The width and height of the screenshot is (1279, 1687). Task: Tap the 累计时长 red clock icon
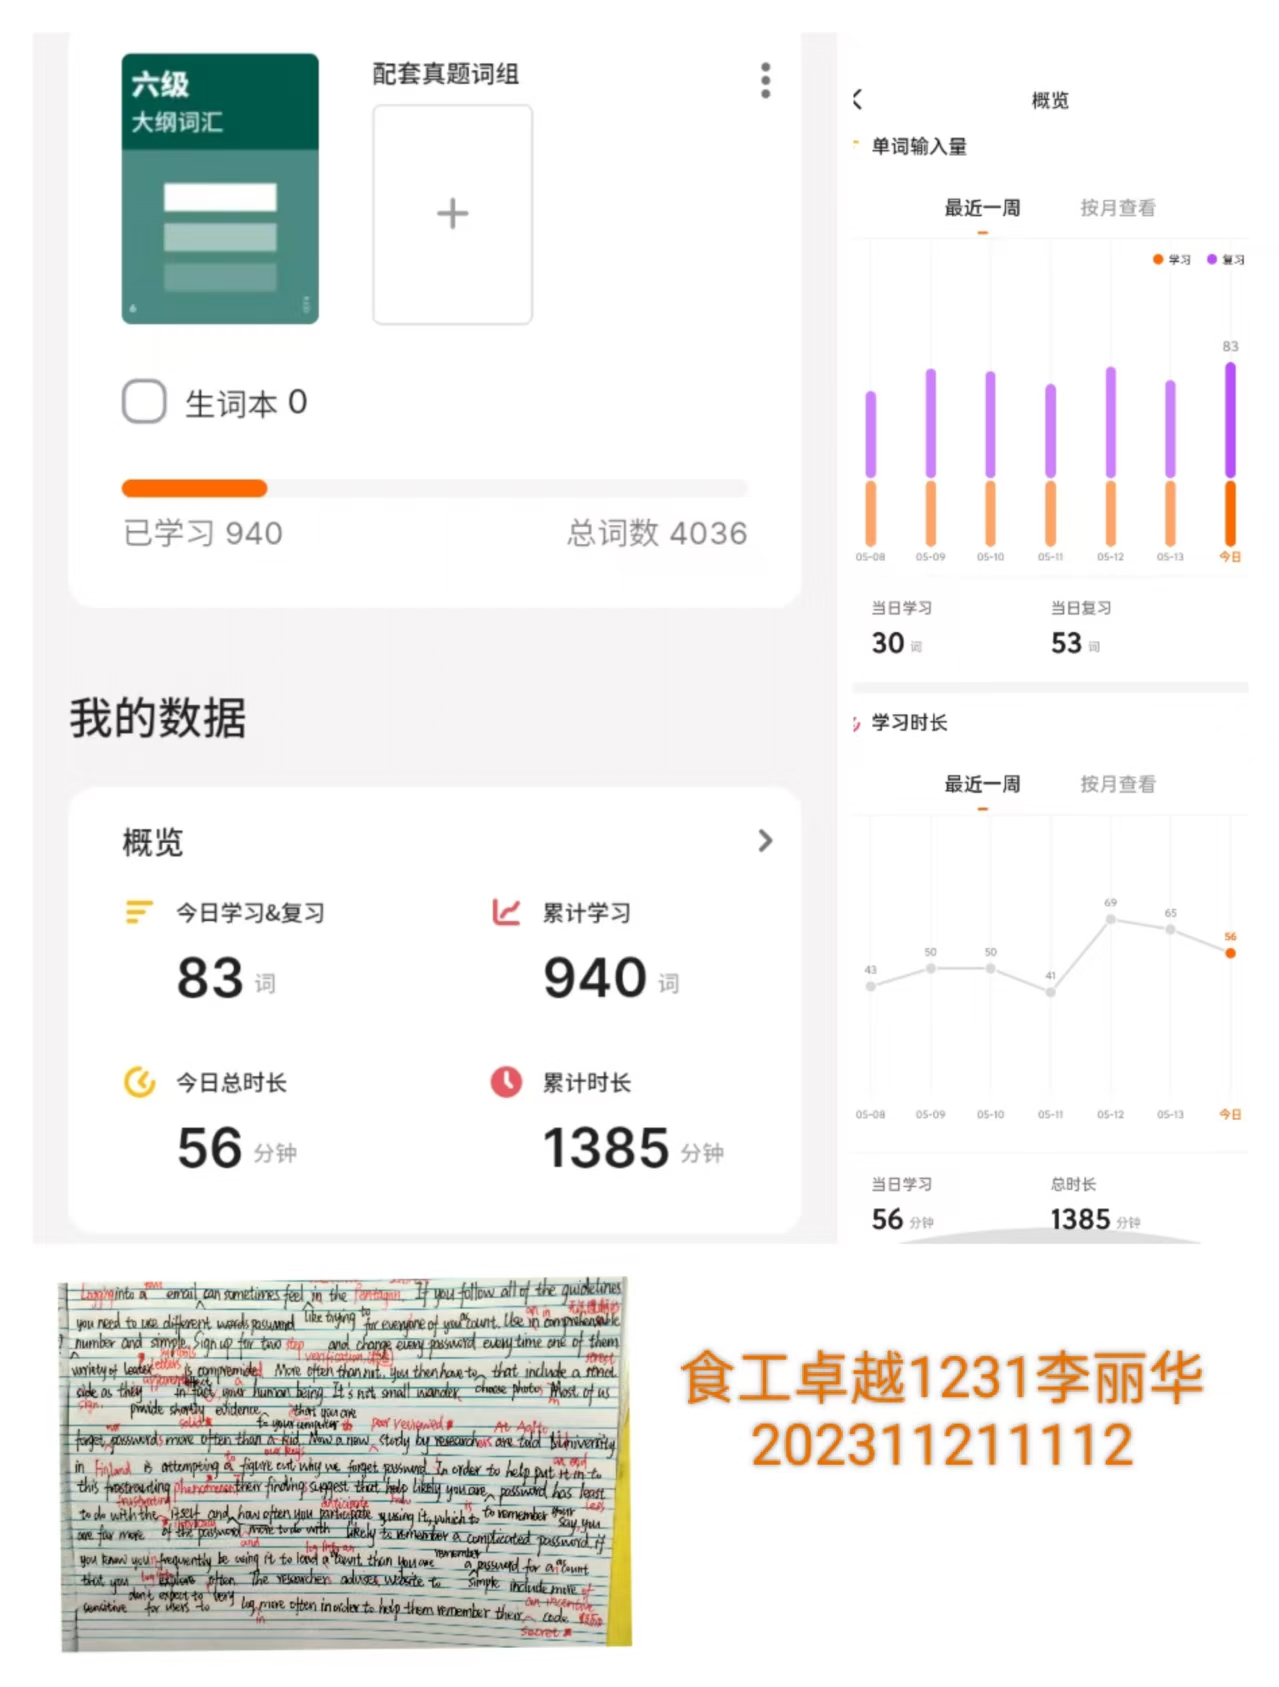pyautogui.click(x=506, y=1082)
